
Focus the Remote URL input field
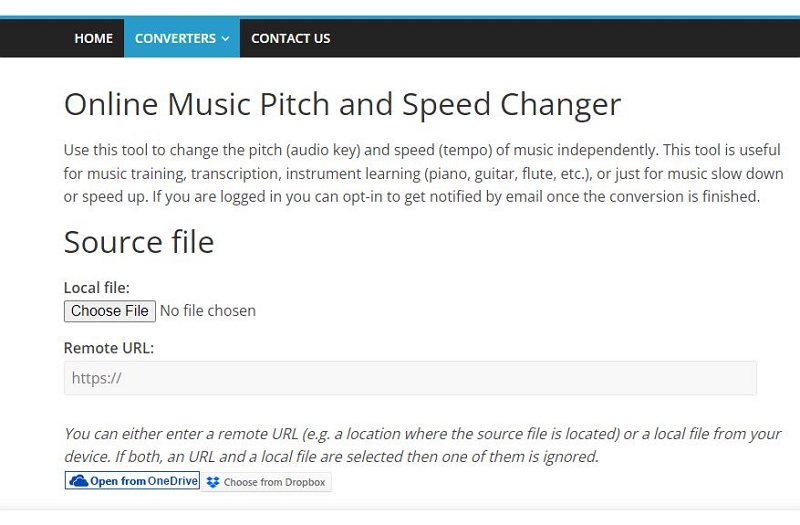pos(410,378)
